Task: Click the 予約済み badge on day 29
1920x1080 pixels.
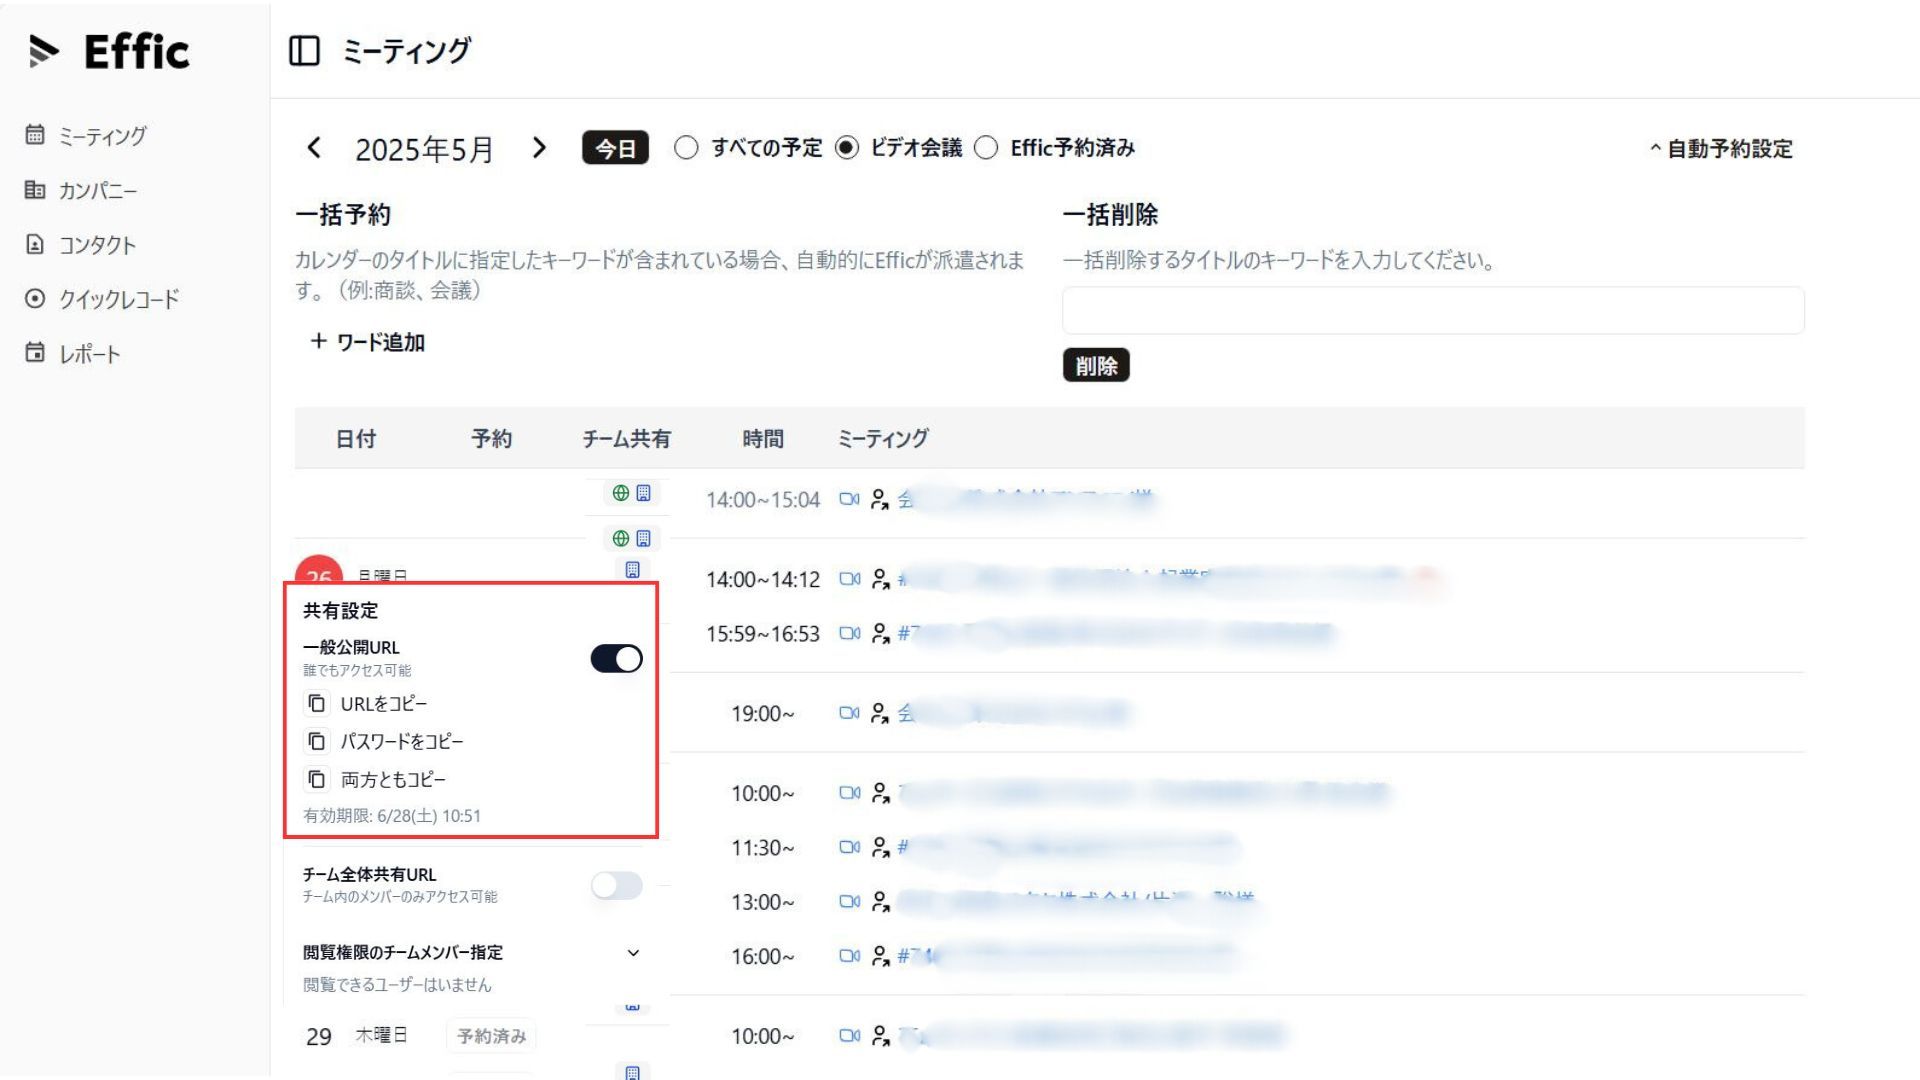Action: (491, 1036)
